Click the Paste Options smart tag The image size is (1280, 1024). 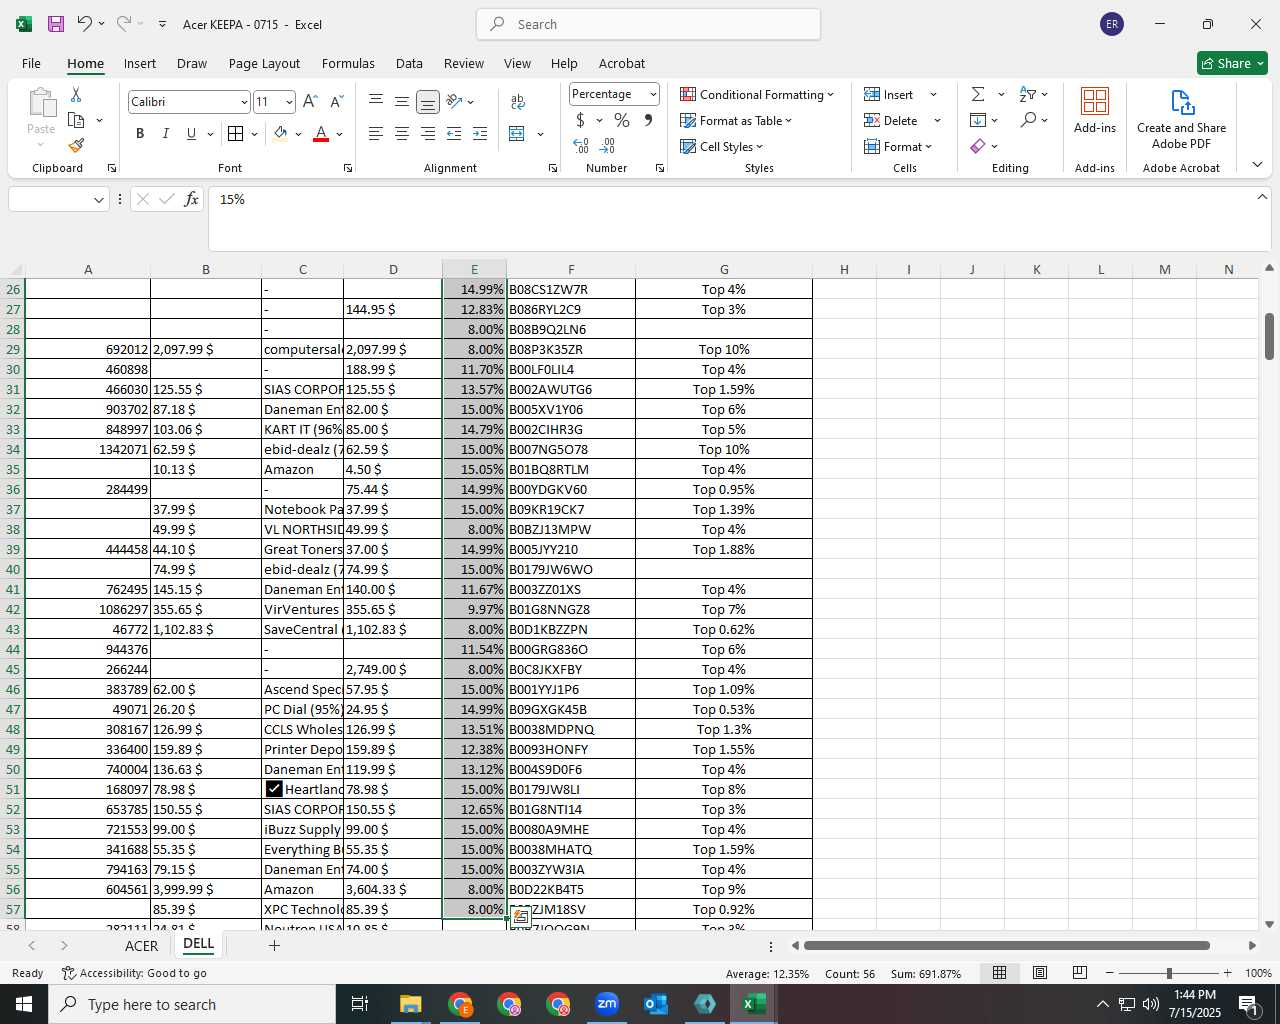[x=521, y=916]
